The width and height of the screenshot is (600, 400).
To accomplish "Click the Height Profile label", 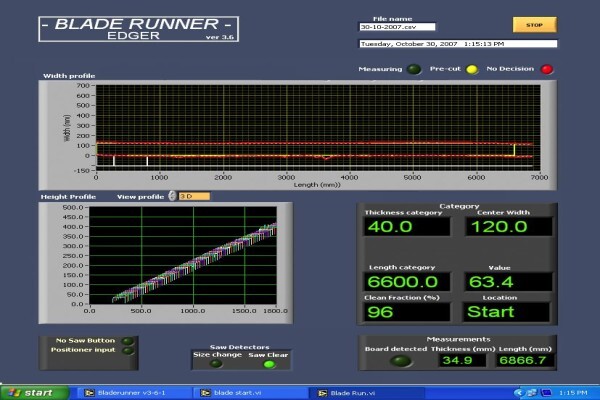I will (x=68, y=197).
